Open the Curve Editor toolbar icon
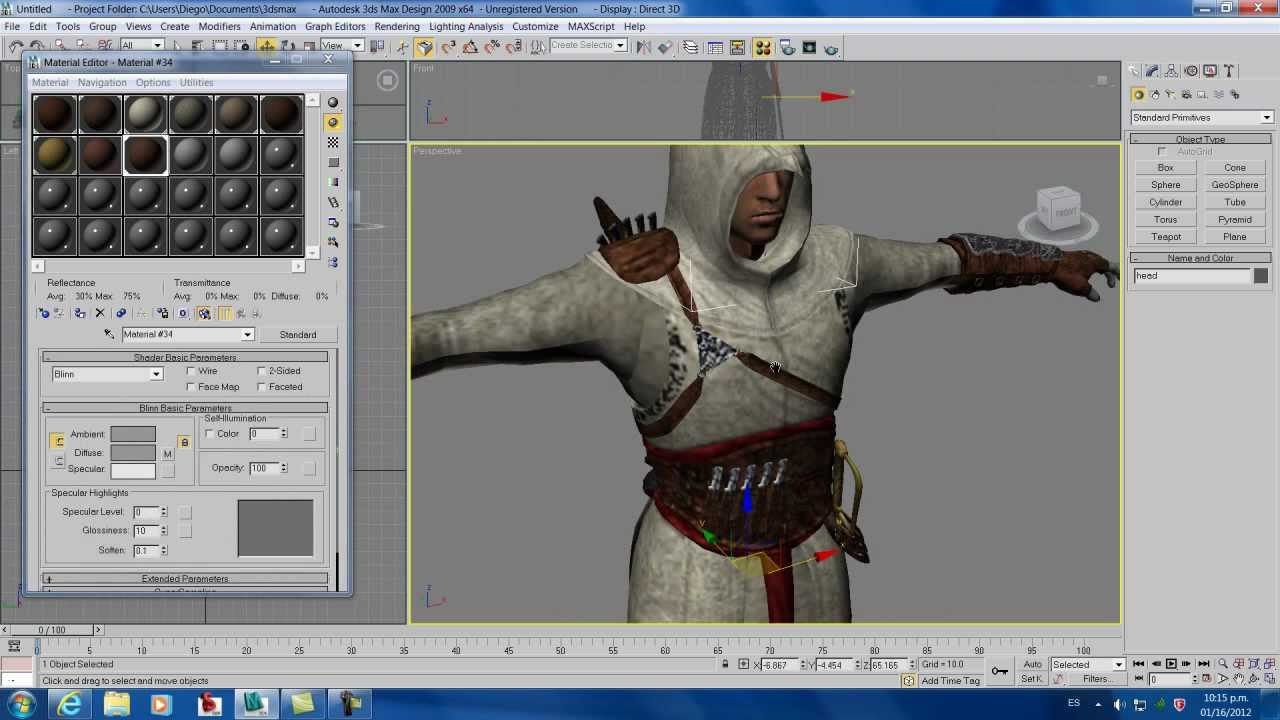 [x=716, y=47]
